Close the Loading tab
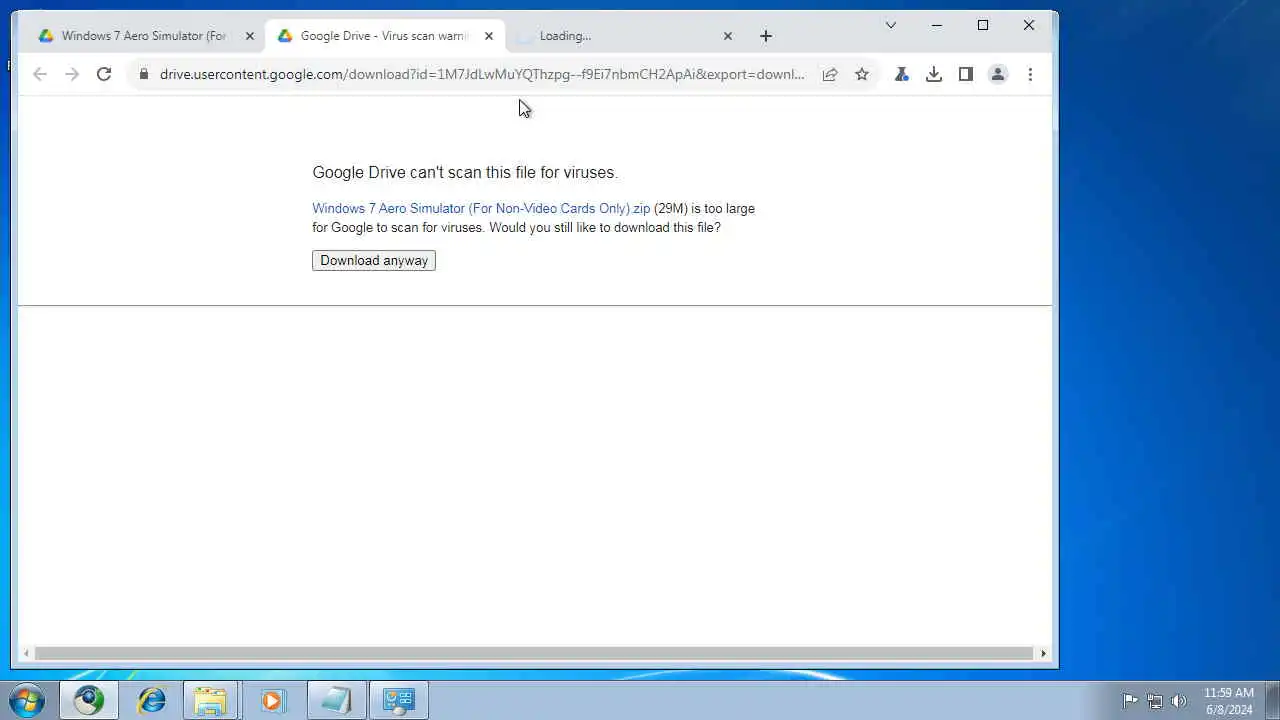Image resolution: width=1280 pixels, height=720 pixels. [x=728, y=36]
